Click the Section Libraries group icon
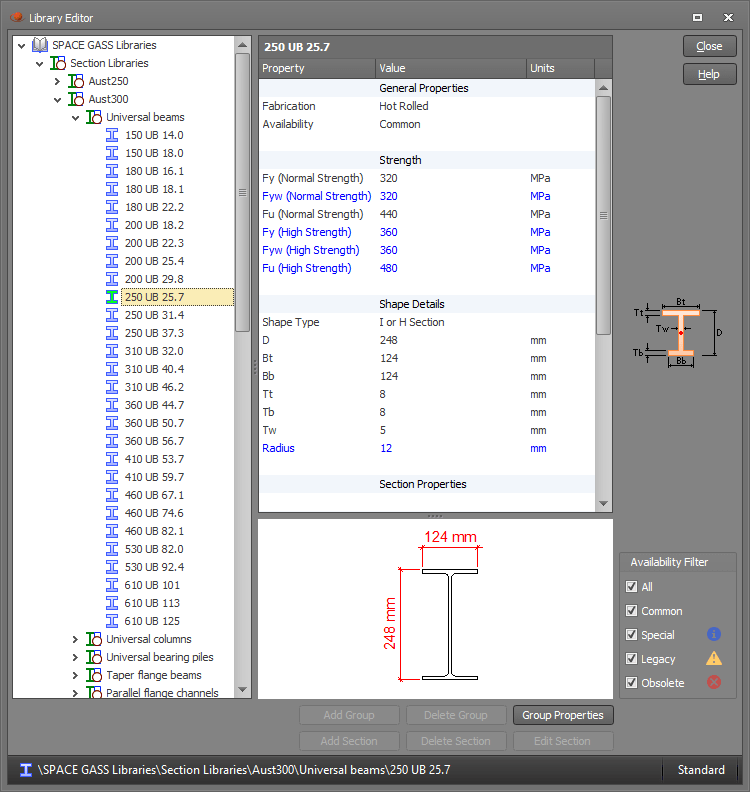Image resolution: width=750 pixels, height=792 pixels. click(x=58, y=63)
